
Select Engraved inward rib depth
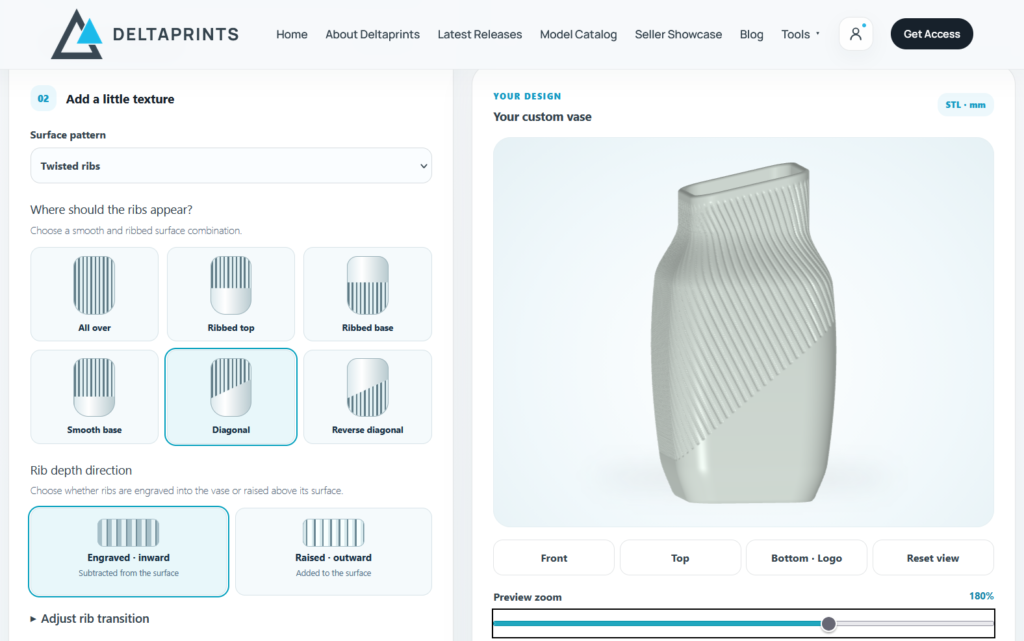[x=129, y=552]
